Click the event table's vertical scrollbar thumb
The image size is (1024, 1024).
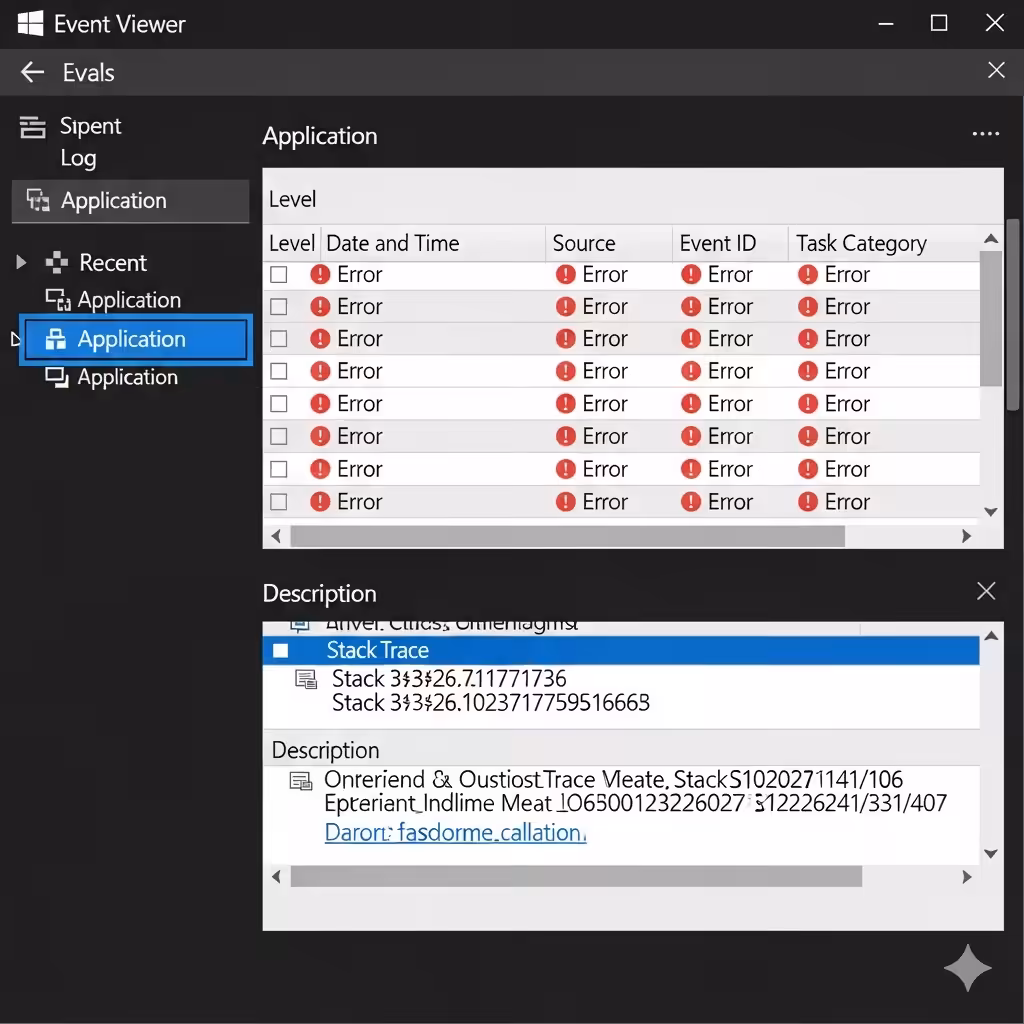991,319
